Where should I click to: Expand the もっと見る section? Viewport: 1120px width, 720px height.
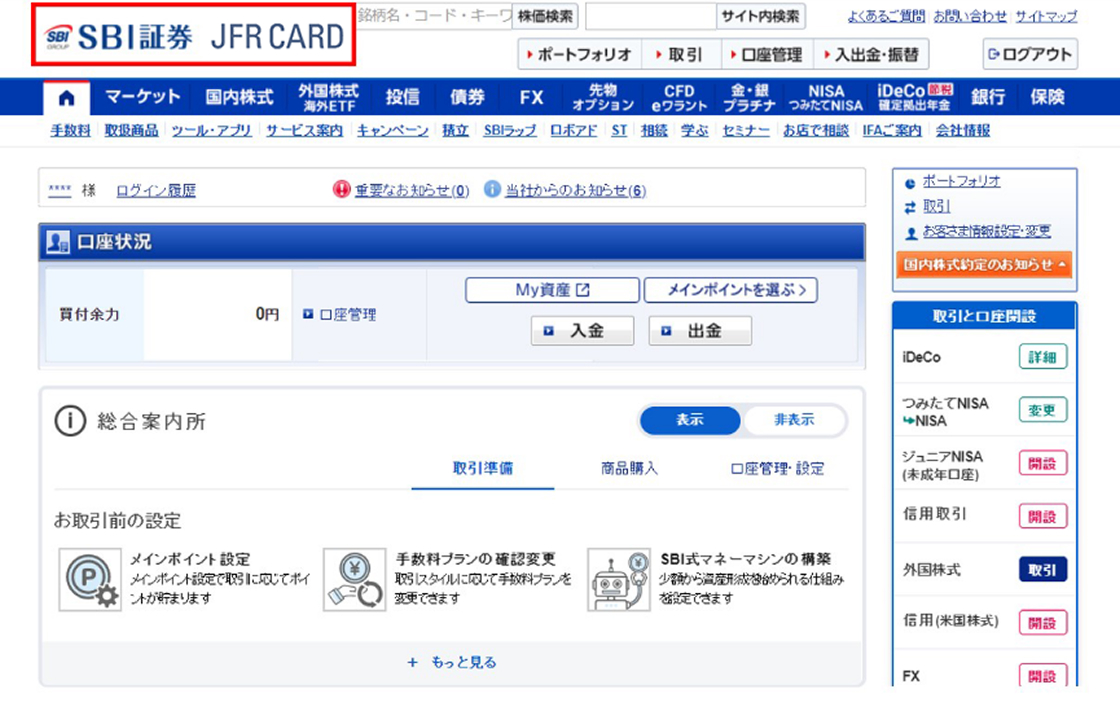pos(452,662)
